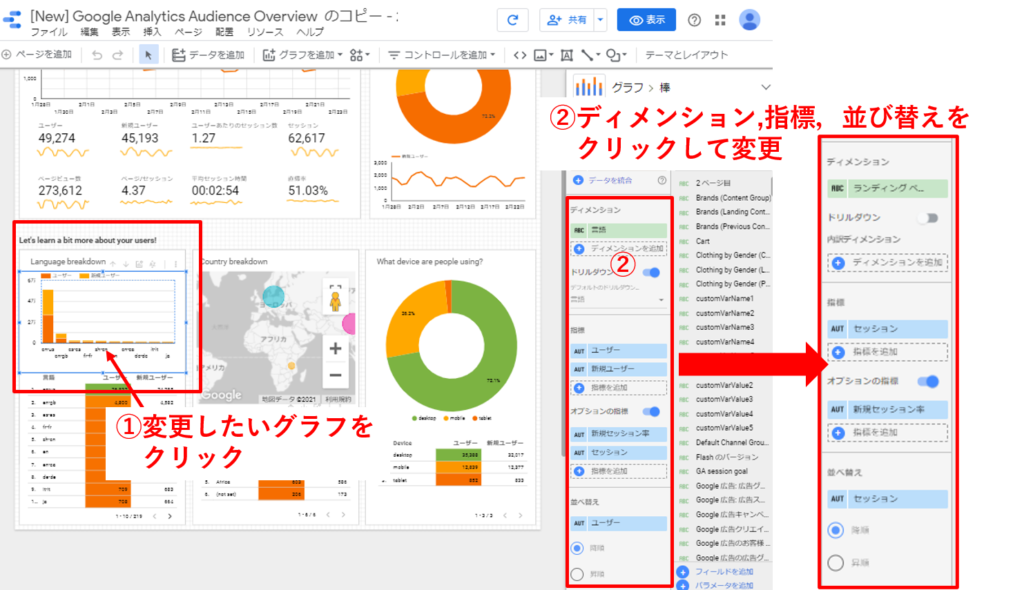The width and height of the screenshot is (1024, 590).
Task: Click the redo arrow icon
Action: point(118,55)
